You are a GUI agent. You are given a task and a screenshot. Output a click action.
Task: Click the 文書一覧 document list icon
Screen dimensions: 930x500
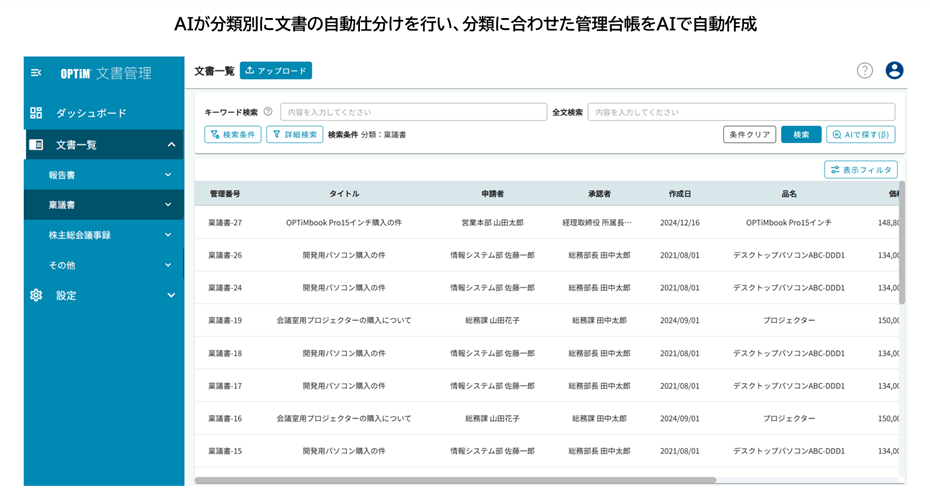tap(37, 145)
